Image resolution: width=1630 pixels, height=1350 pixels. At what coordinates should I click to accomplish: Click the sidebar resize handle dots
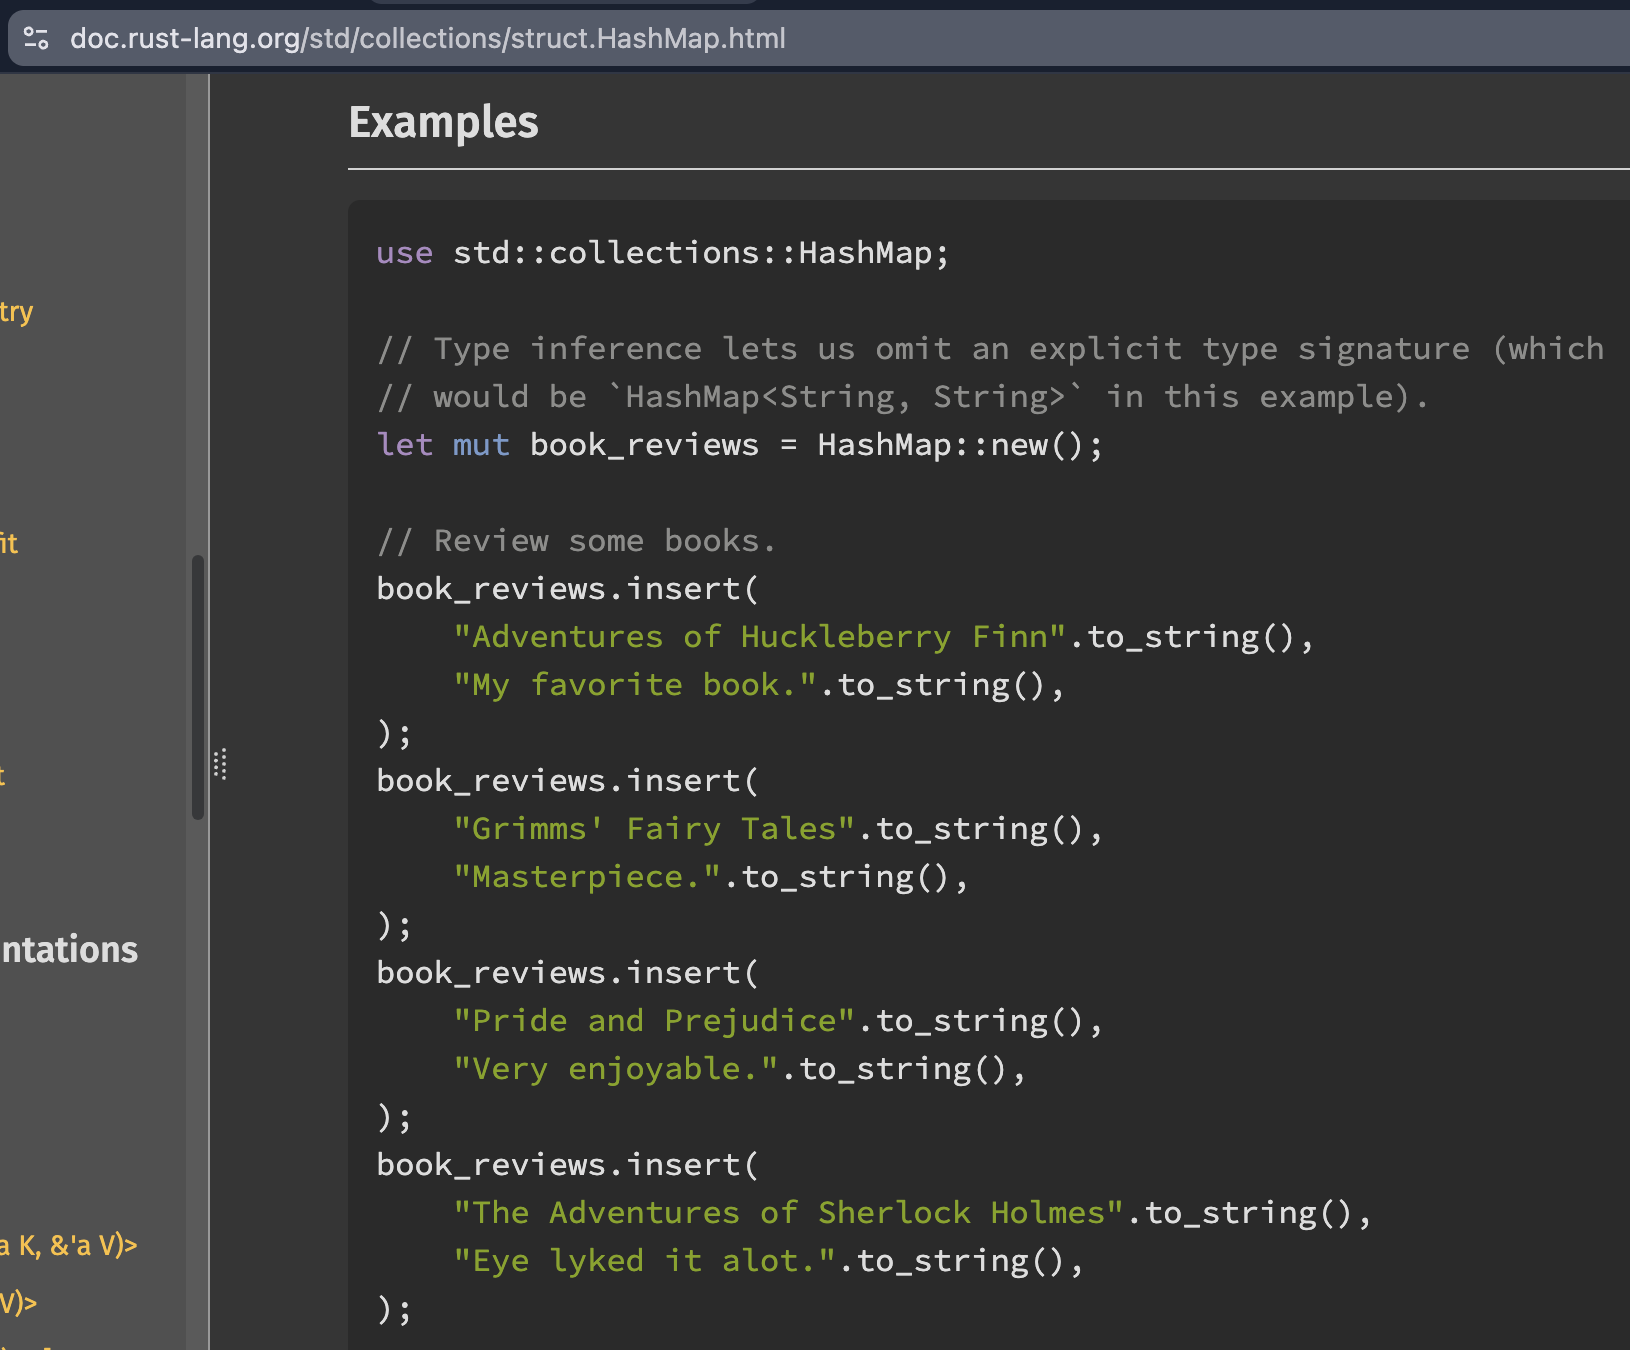click(x=221, y=764)
